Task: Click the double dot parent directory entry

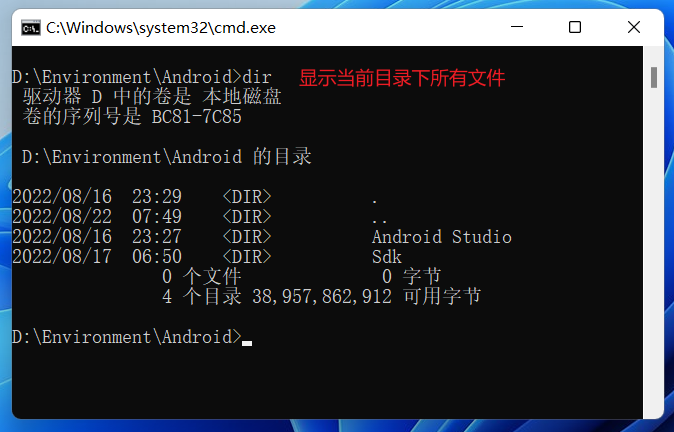Action: click(380, 221)
